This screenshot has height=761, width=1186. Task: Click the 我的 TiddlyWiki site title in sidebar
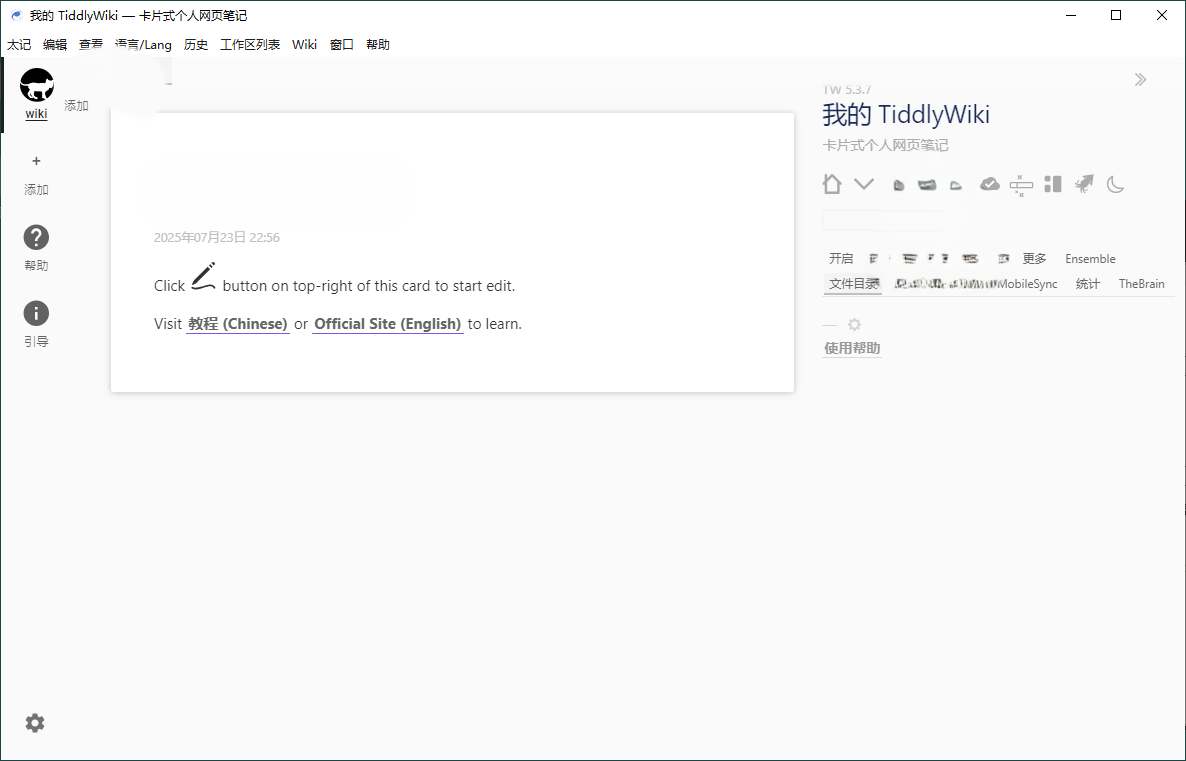[x=906, y=115]
